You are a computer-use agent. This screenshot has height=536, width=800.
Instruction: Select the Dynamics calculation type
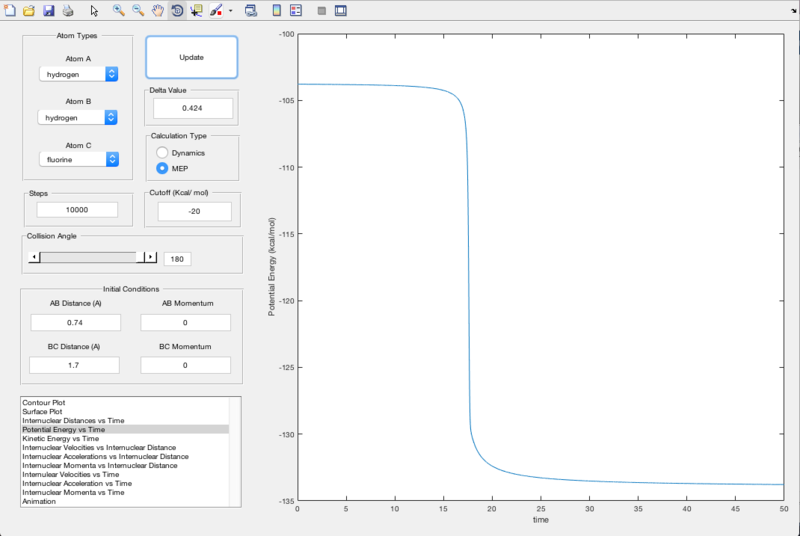pos(162,152)
